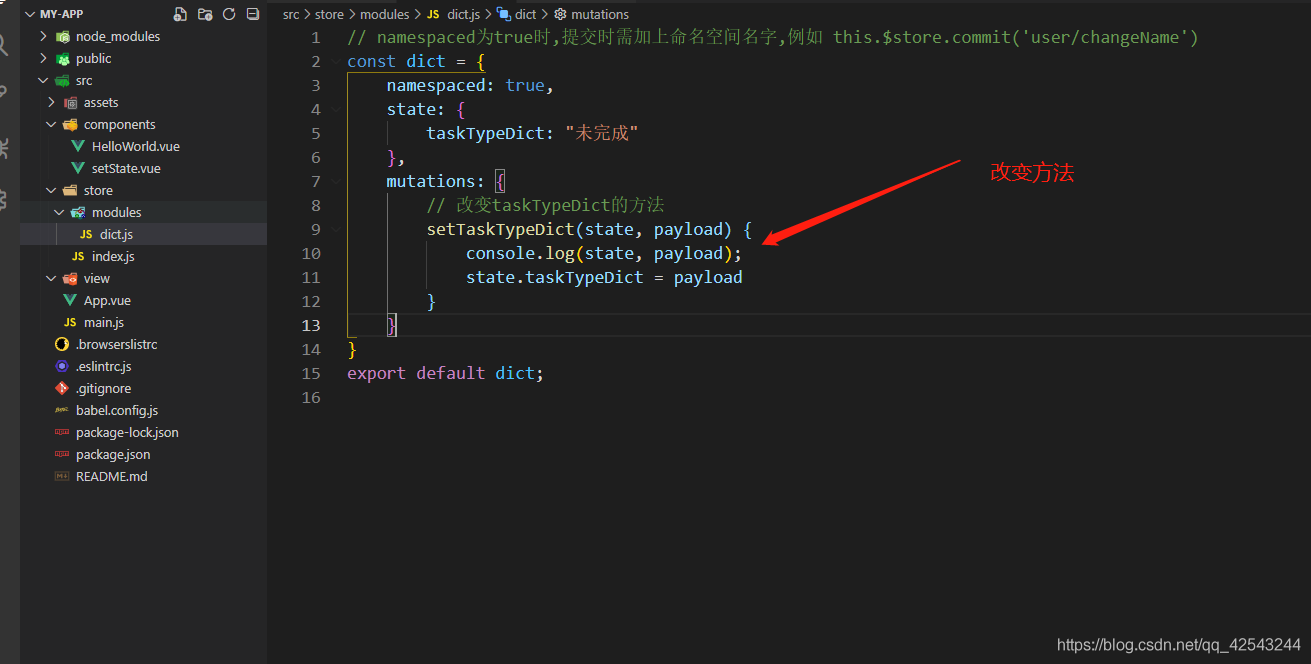
Task: Open the Run and Debug view
Action: 4,148
